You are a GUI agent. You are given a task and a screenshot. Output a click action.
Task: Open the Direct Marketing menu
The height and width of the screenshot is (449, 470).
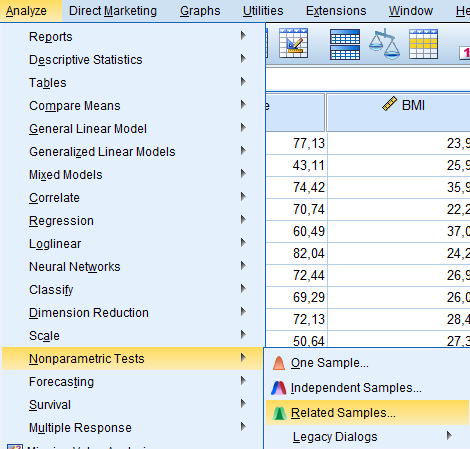pyautogui.click(x=113, y=11)
